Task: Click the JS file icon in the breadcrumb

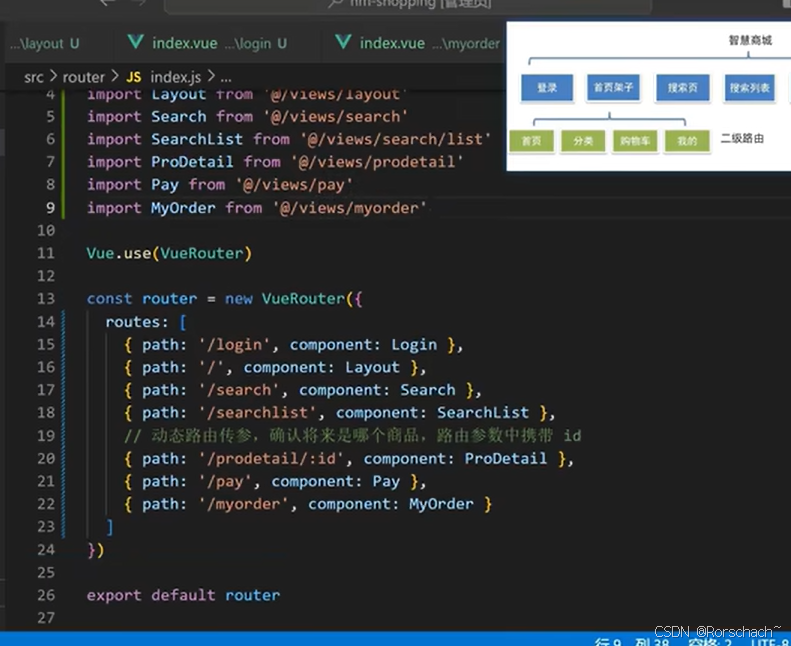Action: click(x=134, y=77)
